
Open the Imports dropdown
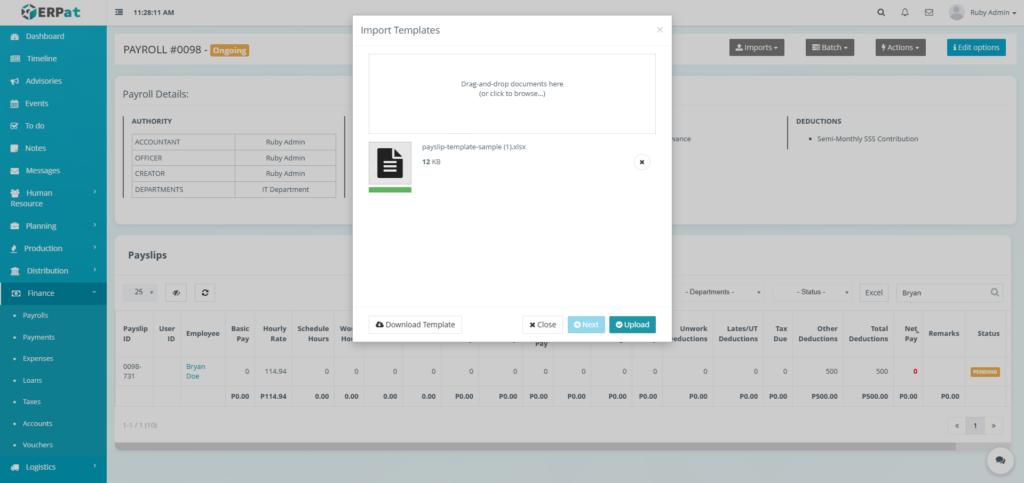pyautogui.click(x=756, y=47)
